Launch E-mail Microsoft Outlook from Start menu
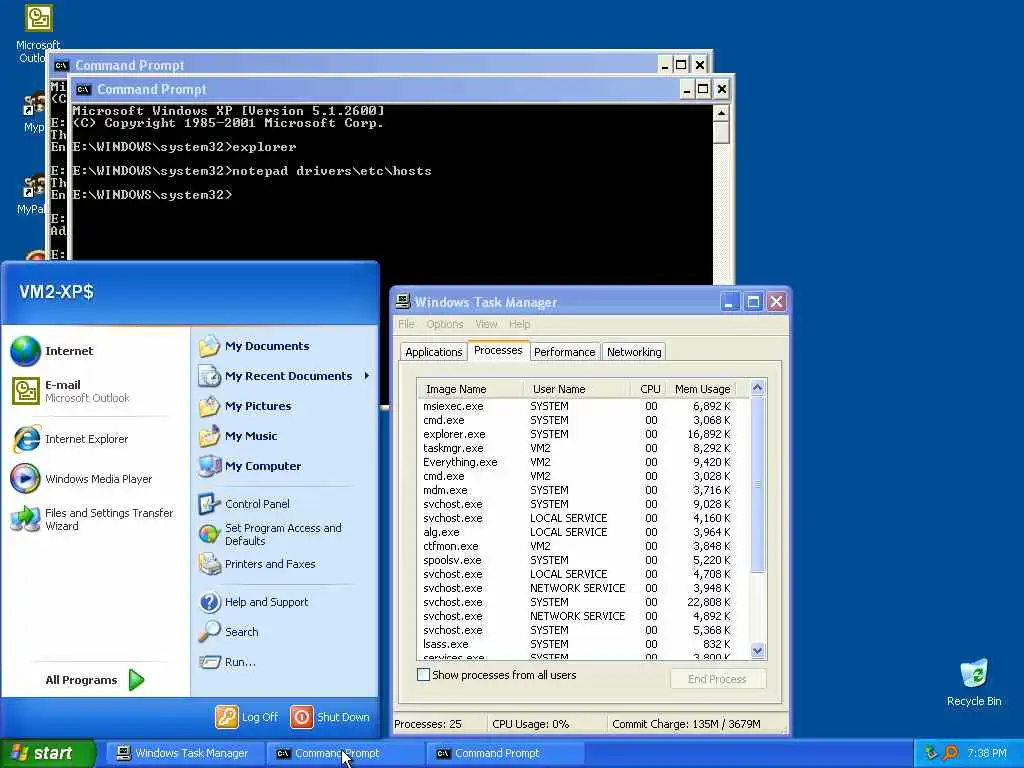The image size is (1024, 768). click(71, 391)
